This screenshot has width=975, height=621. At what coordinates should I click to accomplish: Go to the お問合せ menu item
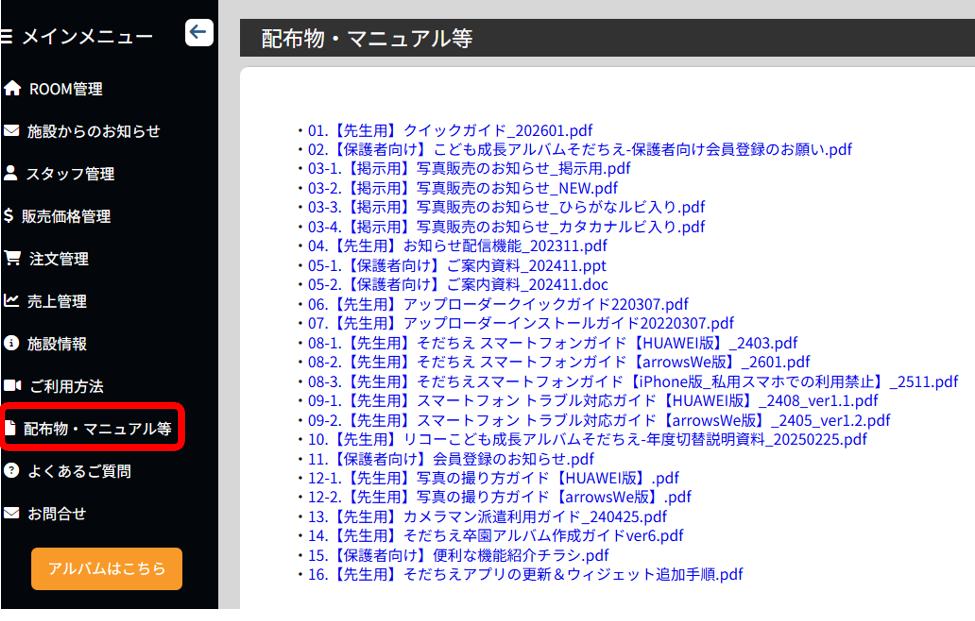tap(56, 514)
